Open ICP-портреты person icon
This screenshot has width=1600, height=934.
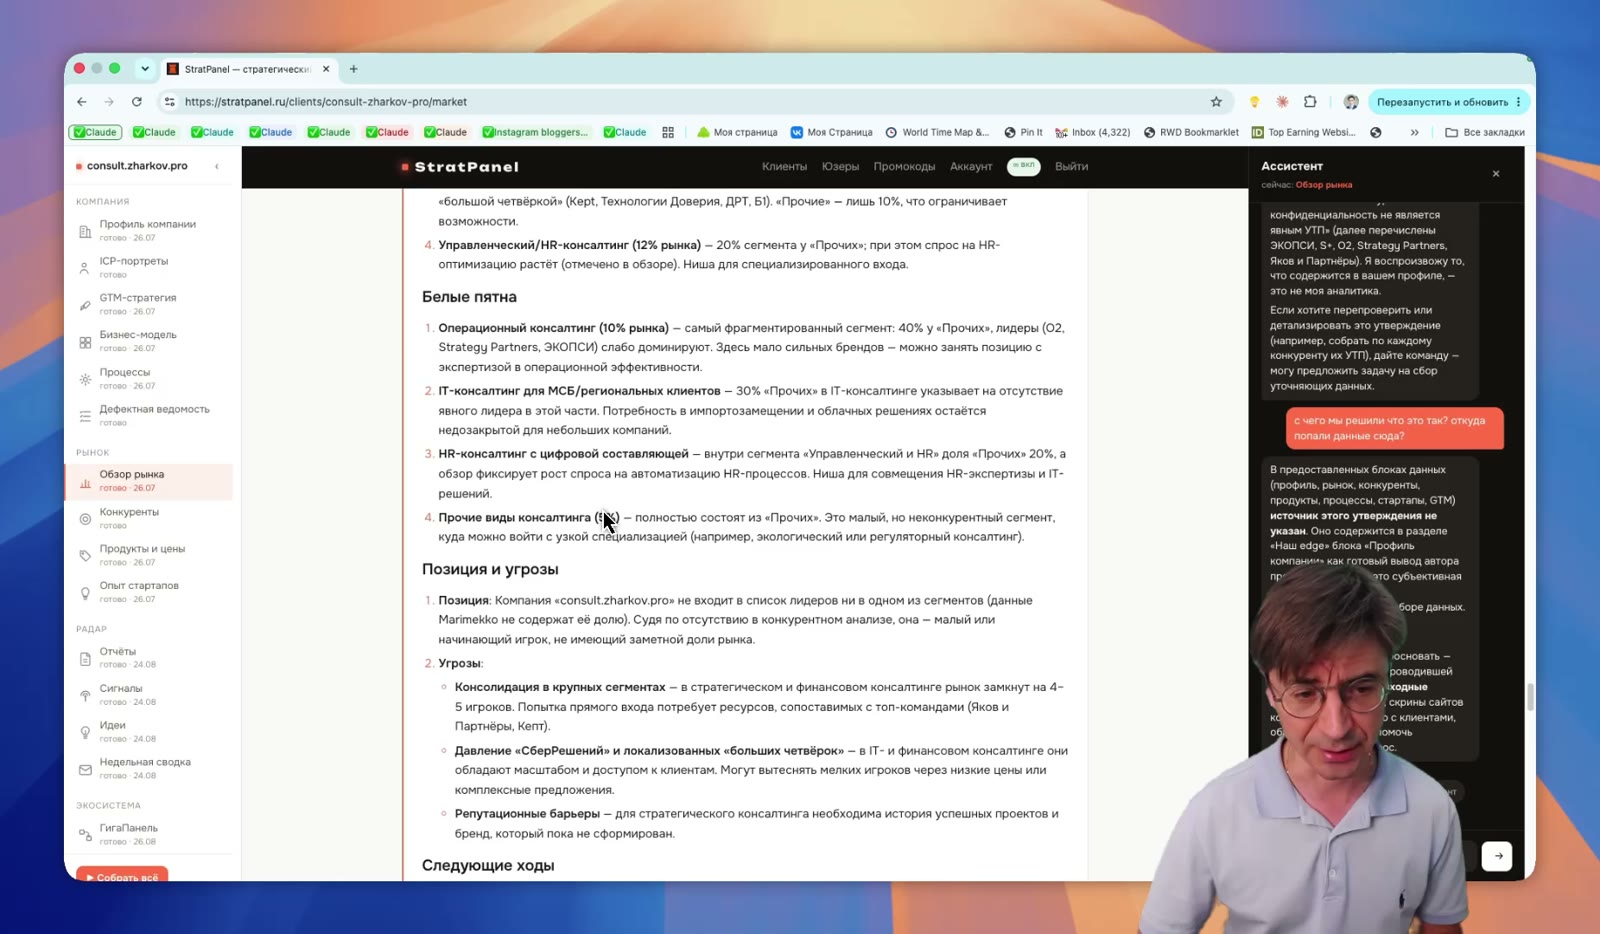pyautogui.click(x=85, y=268)
